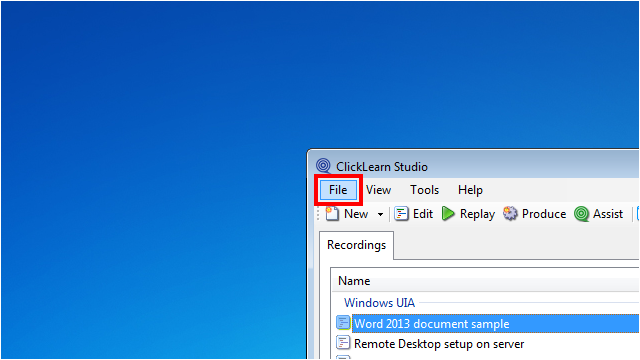Open the Help menu
Viewport: 640px width, 360px height.
point(470,190)
